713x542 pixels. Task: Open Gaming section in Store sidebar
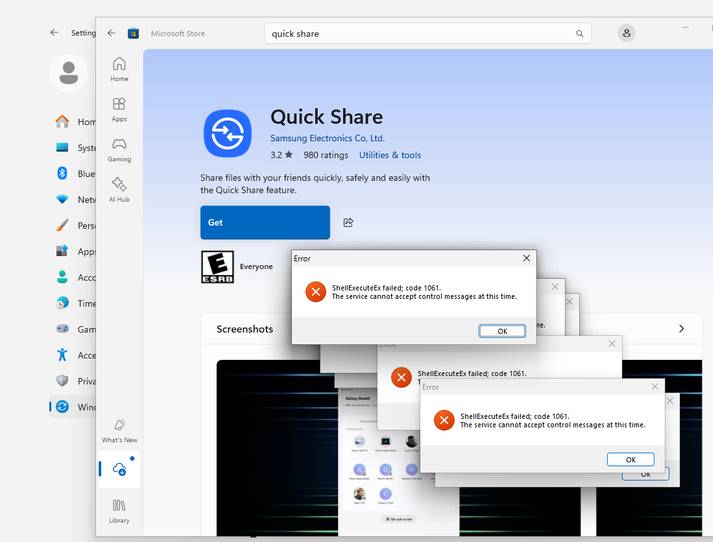[119, 150]
